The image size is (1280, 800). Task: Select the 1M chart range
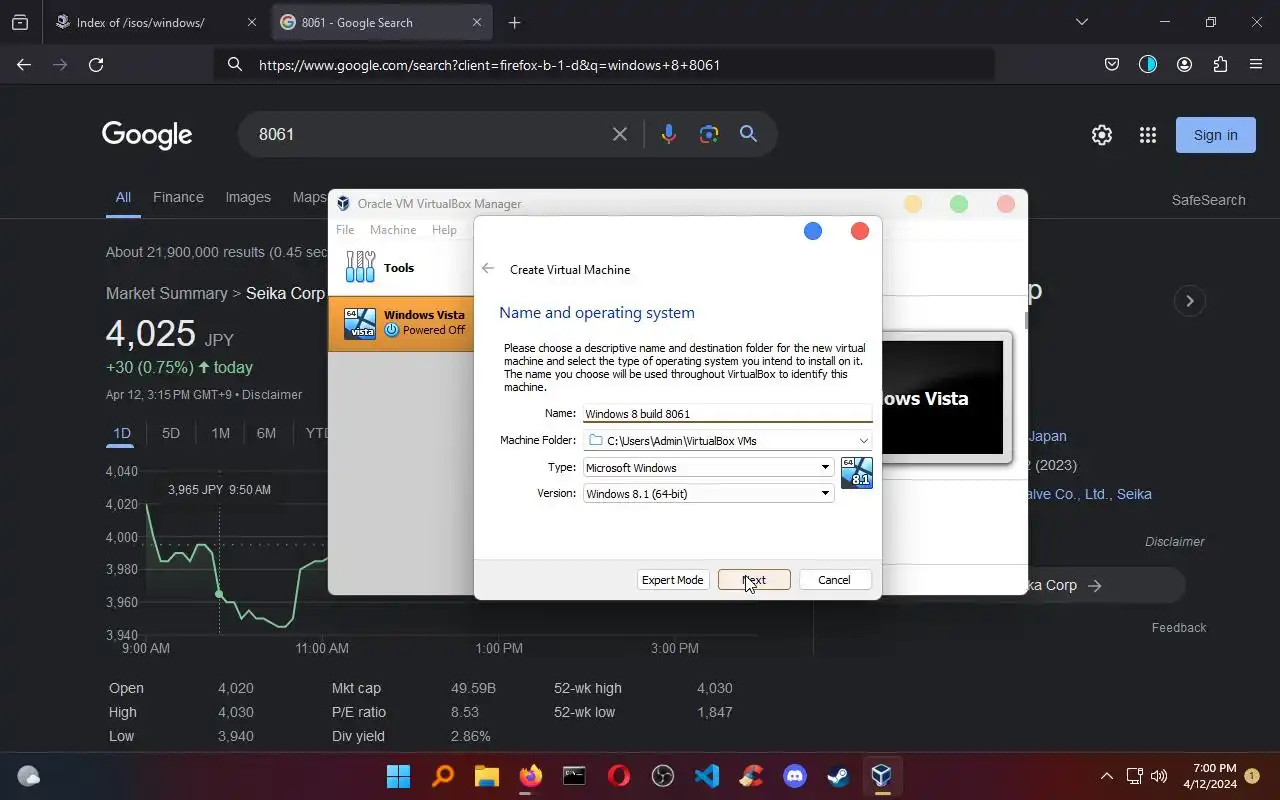[220, 433]
